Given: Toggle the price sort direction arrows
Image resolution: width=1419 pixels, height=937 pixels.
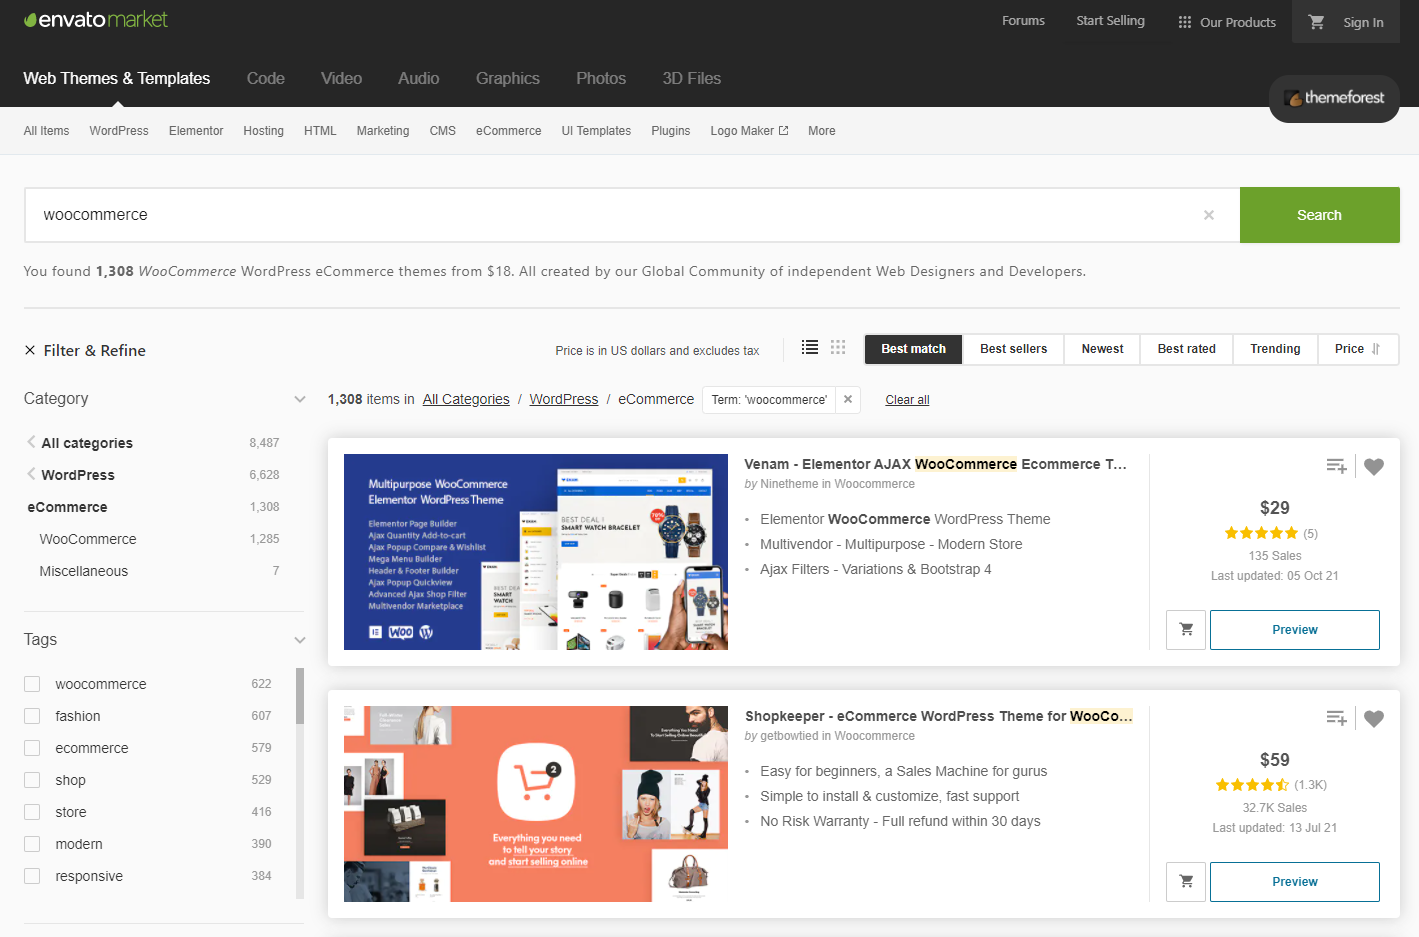Looking at the screenshot, I should [1376, 349].
